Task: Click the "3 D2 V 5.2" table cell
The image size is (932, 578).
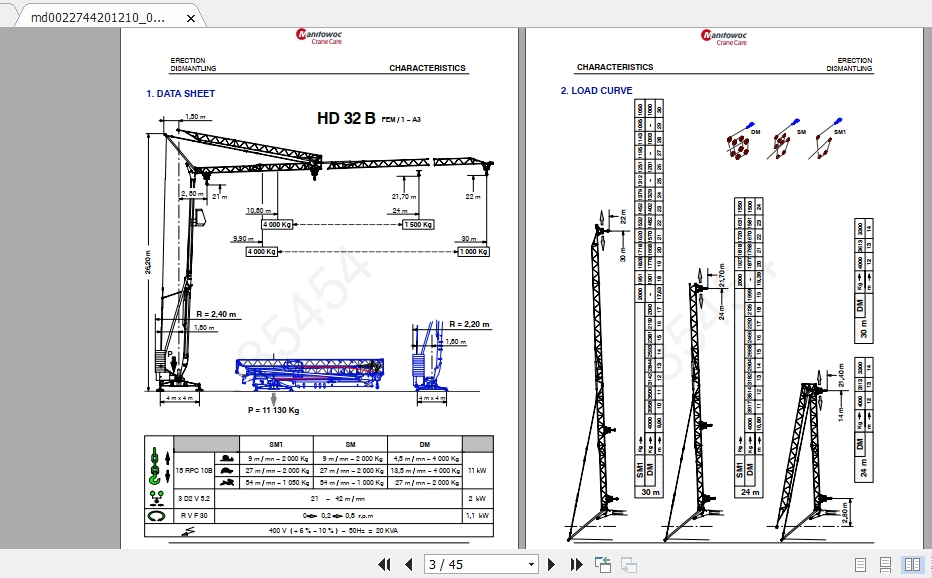Action: pyautogui.click(x=194, y=498)
